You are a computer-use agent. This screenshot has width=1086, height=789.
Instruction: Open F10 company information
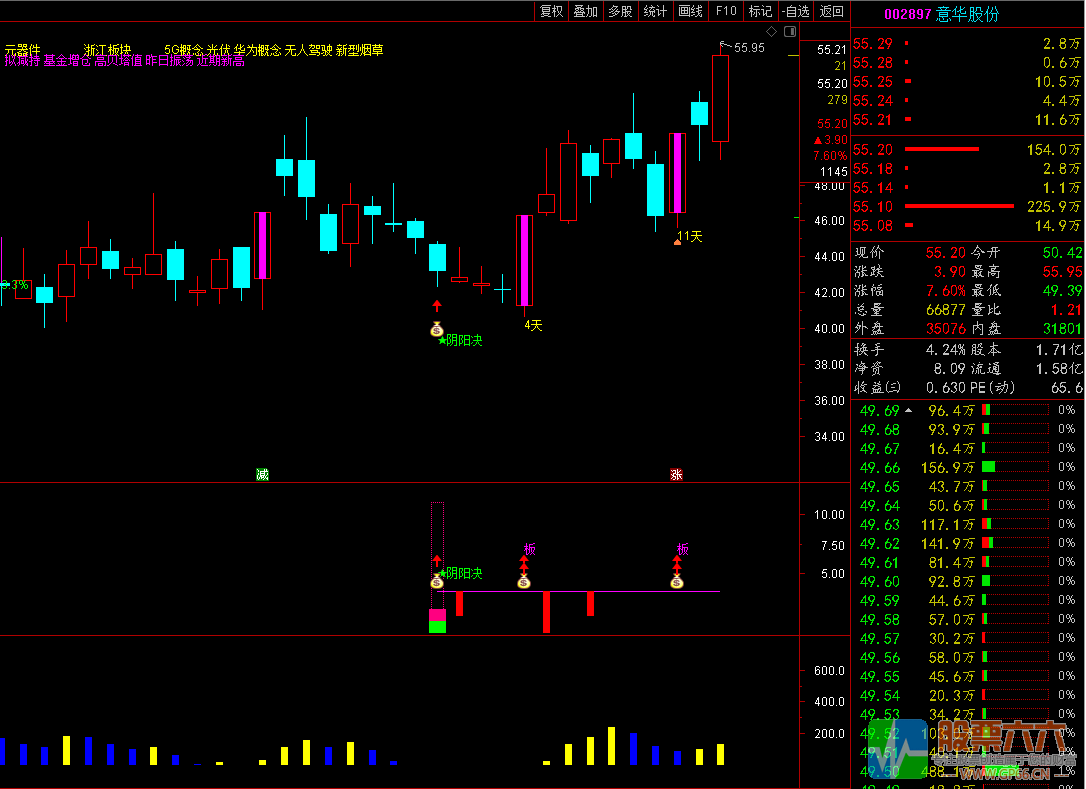click(x=726, y=11)
